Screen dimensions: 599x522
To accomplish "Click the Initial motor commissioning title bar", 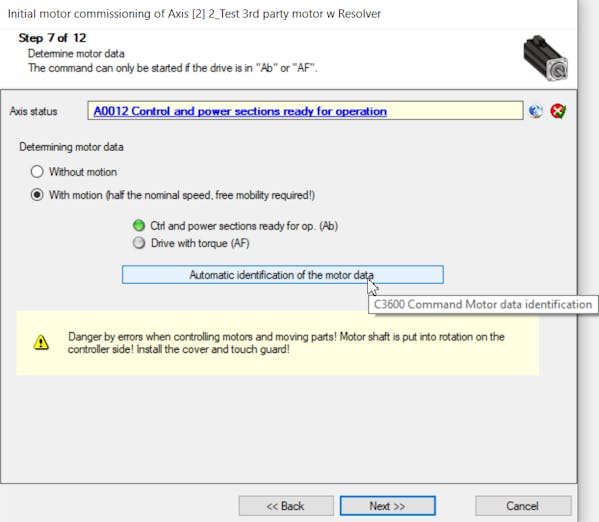I will point(194,14).
